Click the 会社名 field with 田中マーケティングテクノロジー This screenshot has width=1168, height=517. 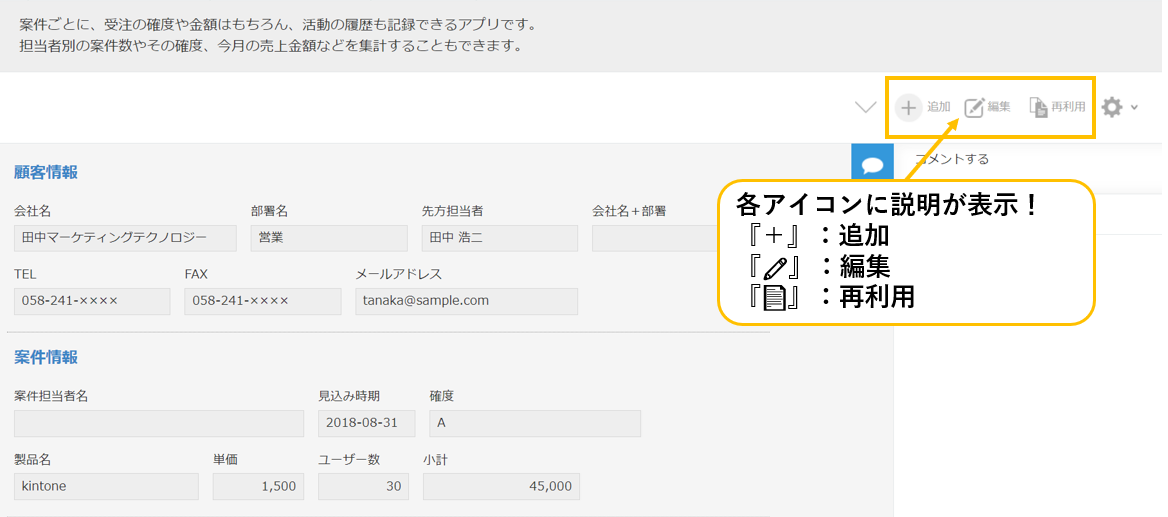click(125, 238)
